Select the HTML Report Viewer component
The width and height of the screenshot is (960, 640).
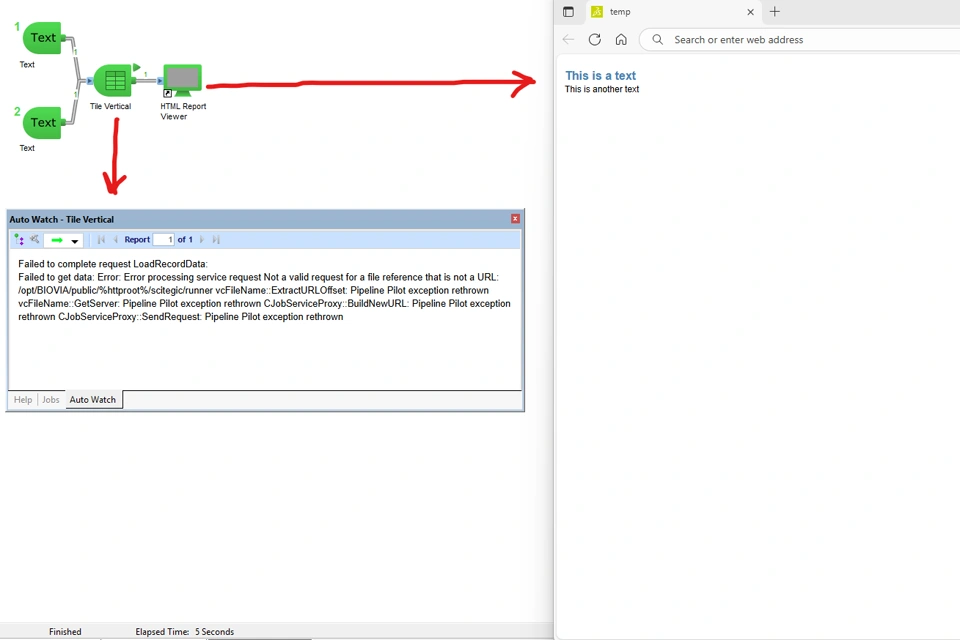tap(183, 79)
